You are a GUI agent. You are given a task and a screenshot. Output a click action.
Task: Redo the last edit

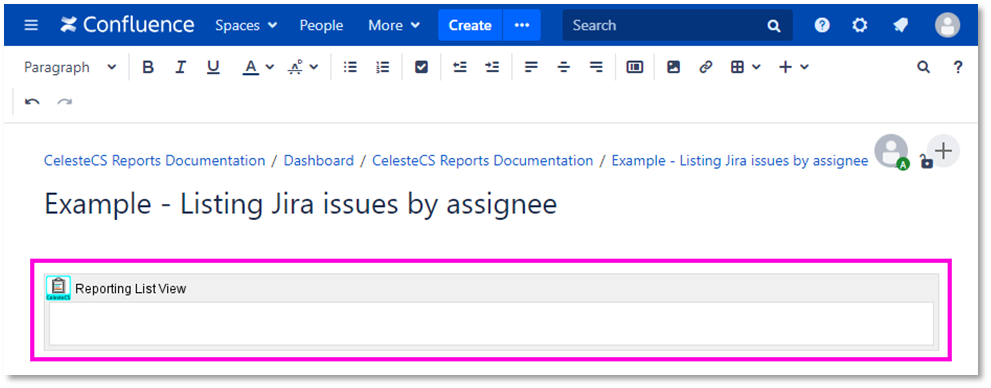[64, 102]
